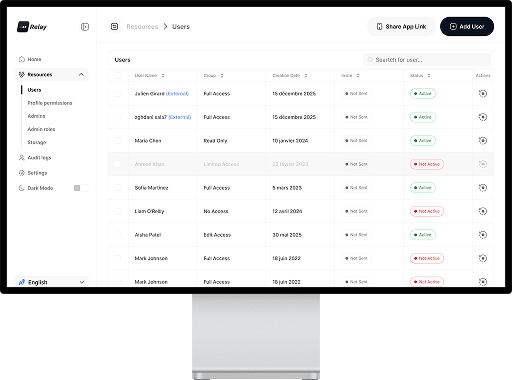
Task: Click the date 5 mars 2023
Action: point(287,188)
